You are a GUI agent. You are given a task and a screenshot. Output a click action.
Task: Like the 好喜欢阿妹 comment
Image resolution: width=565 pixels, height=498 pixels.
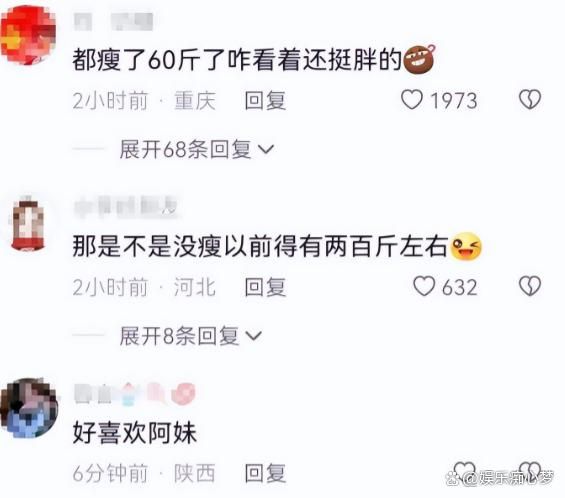pos(464,471)
